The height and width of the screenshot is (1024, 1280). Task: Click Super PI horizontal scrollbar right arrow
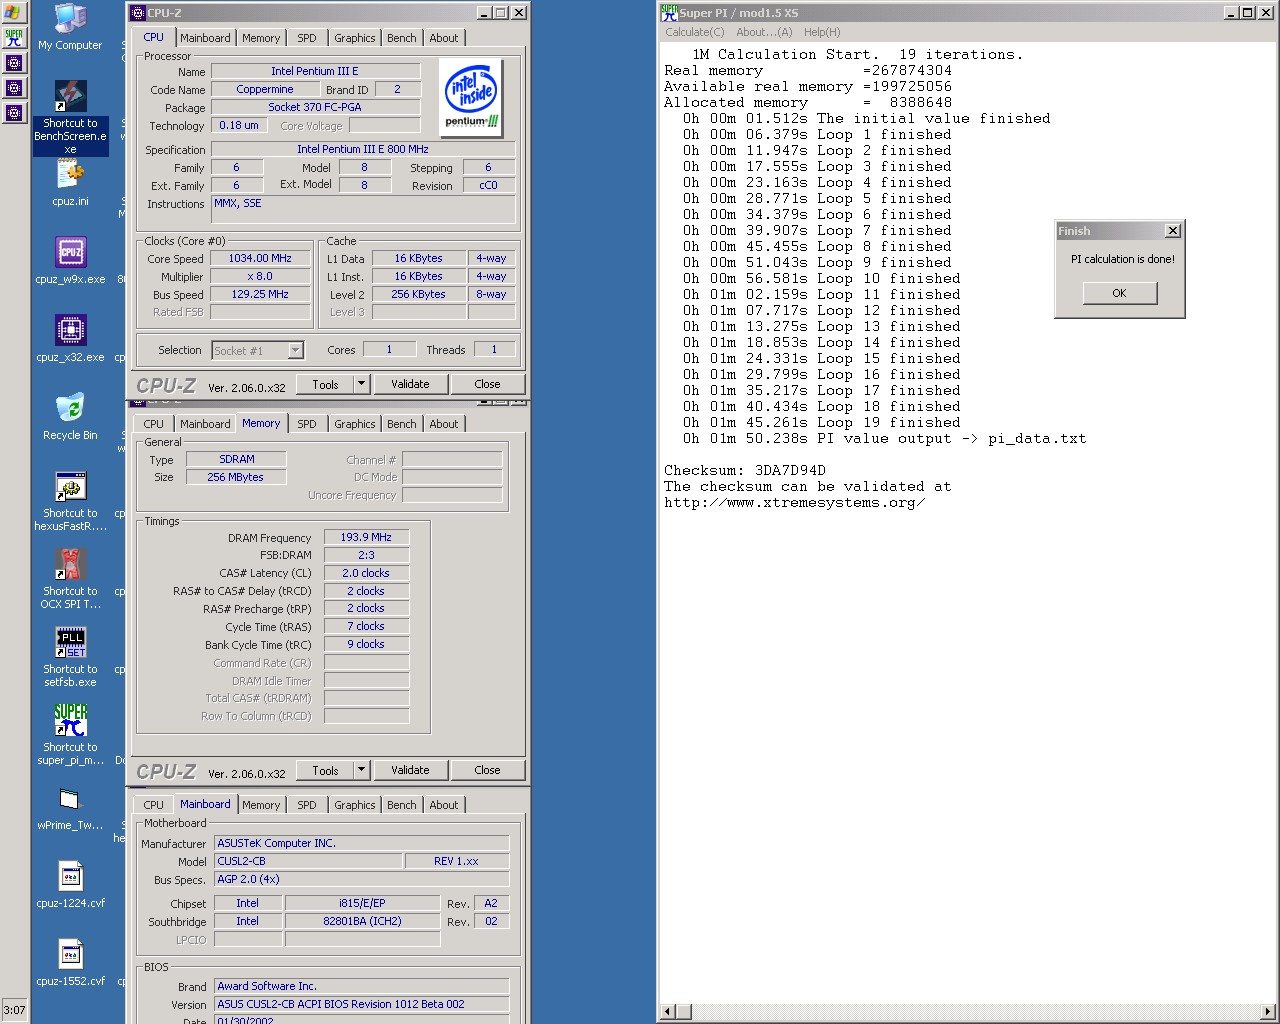pyautogui.click(x=1268, y=1012)
